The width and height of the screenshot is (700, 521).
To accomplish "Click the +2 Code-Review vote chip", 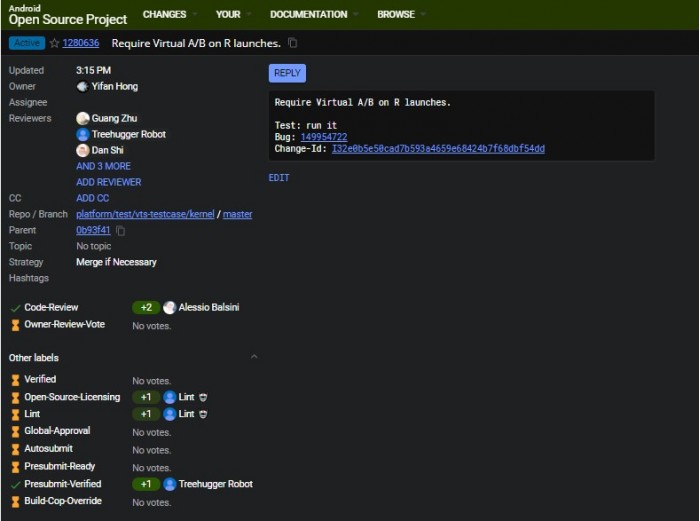I will pyautogui.click(x=146, y=308).
